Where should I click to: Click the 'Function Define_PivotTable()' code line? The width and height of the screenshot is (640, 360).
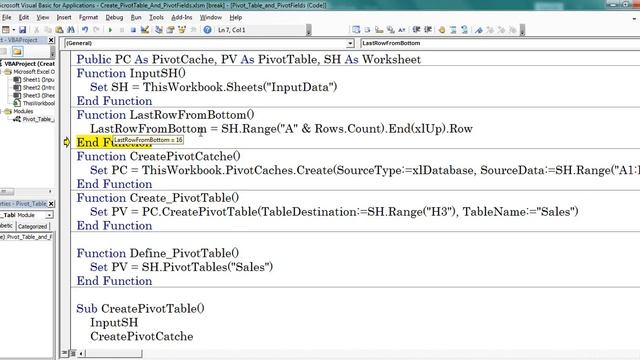pos(158,253)
